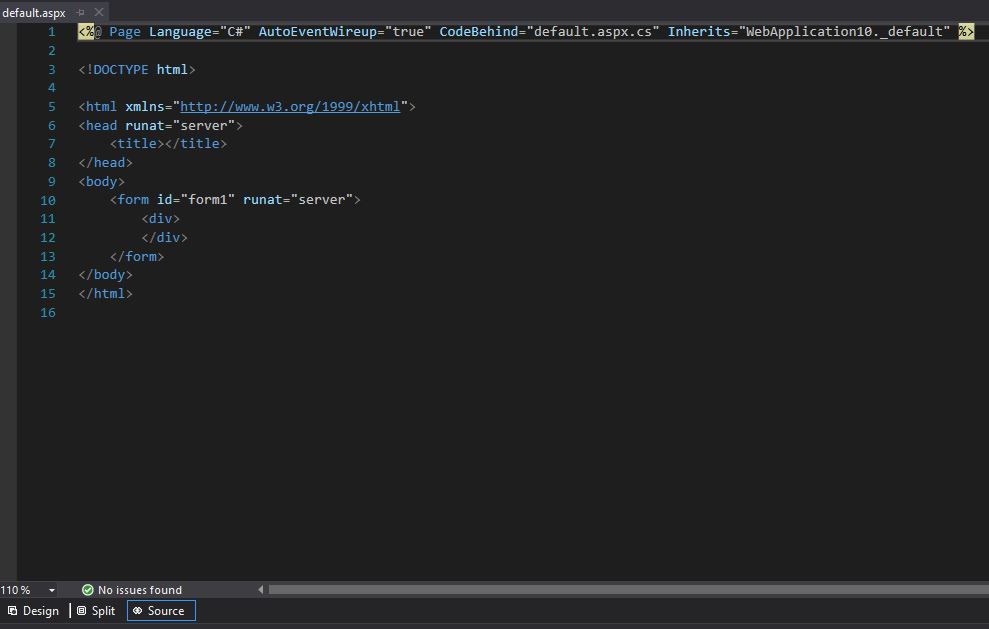
Task: Open the w3.org xhtml namespace link
Action: click(x=290, y=106)
